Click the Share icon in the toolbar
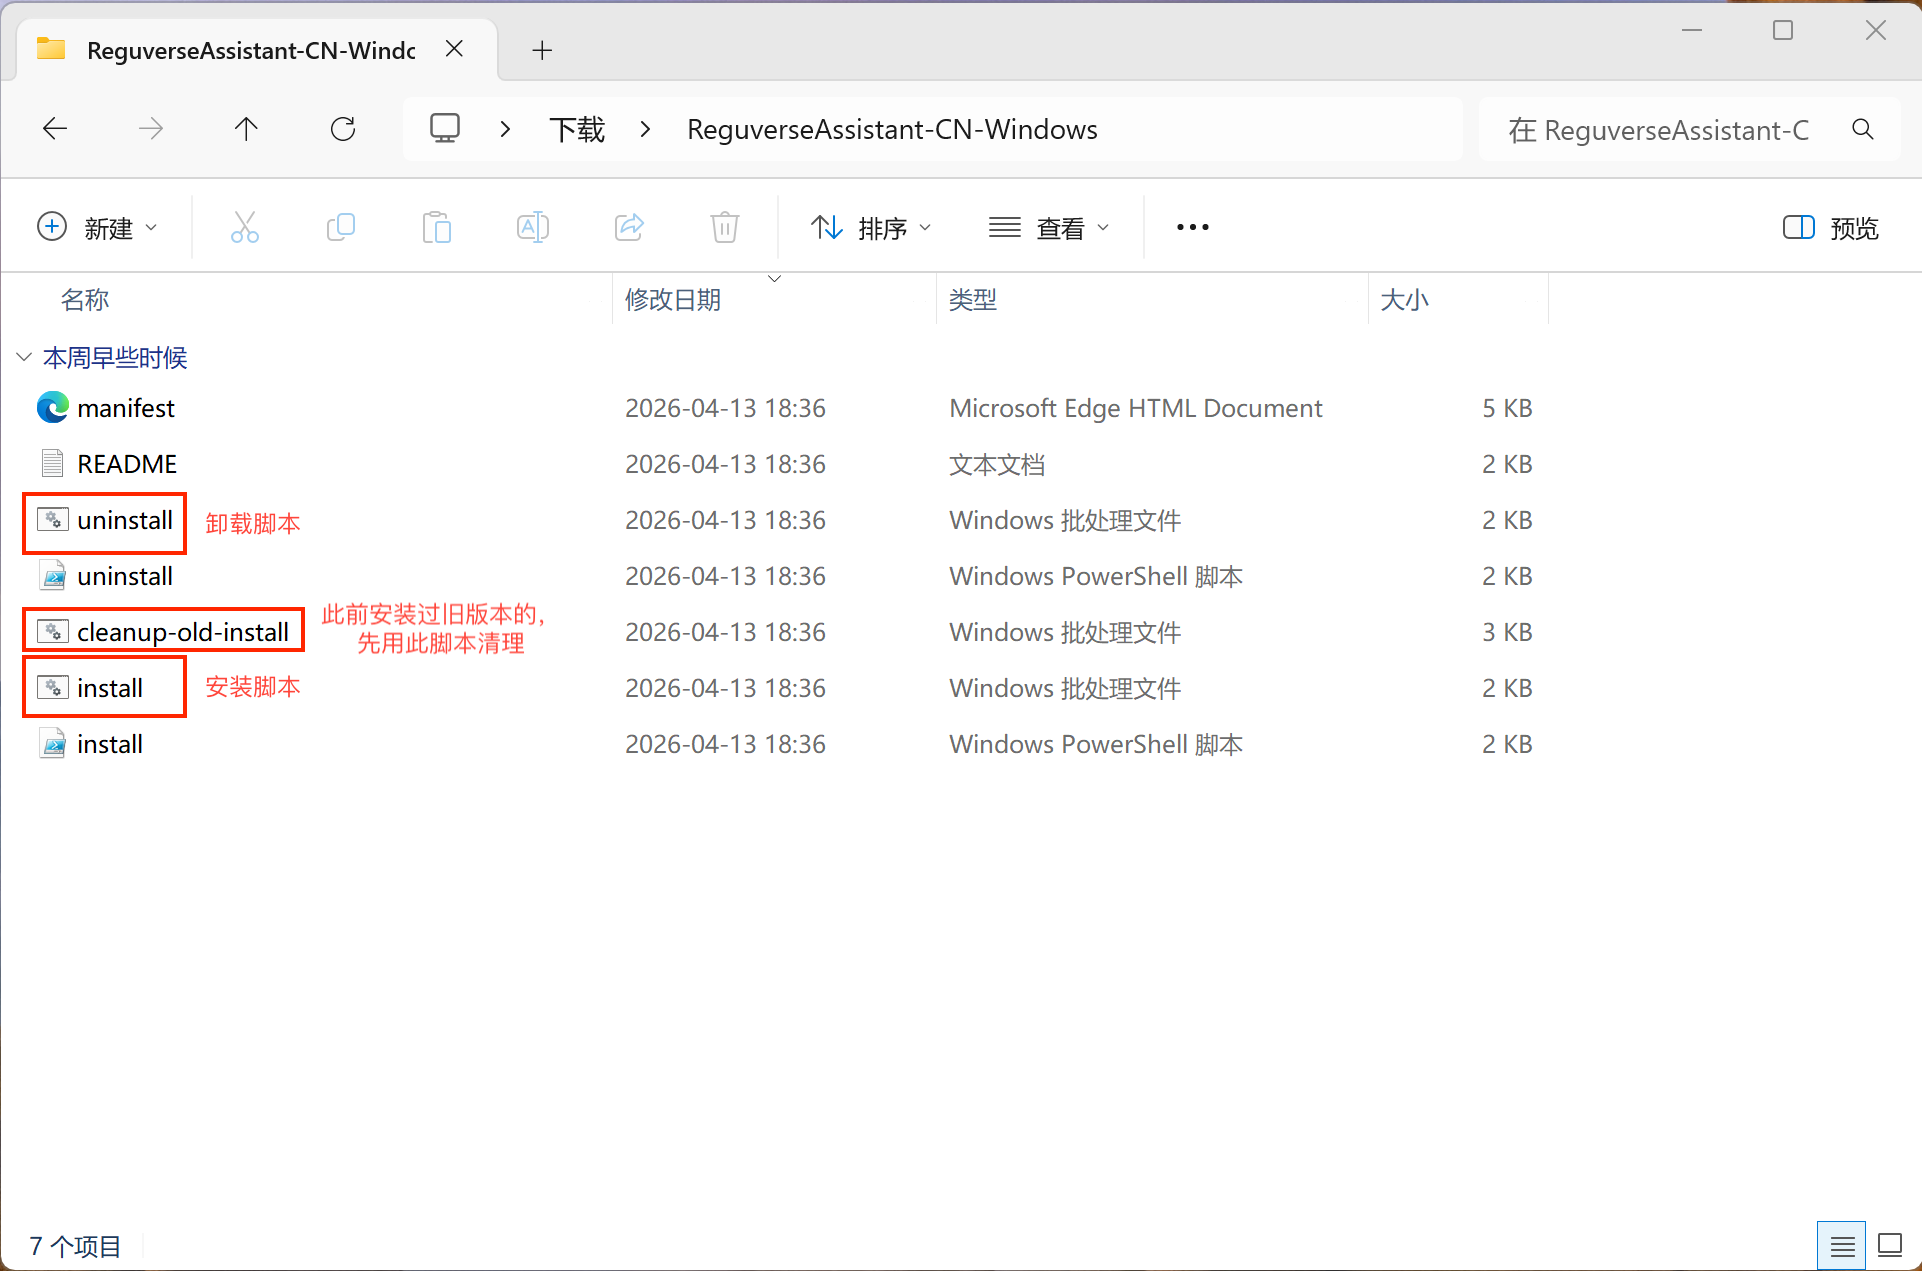Viewport: 1922px width, 1271px height. [x=629, y=227]
